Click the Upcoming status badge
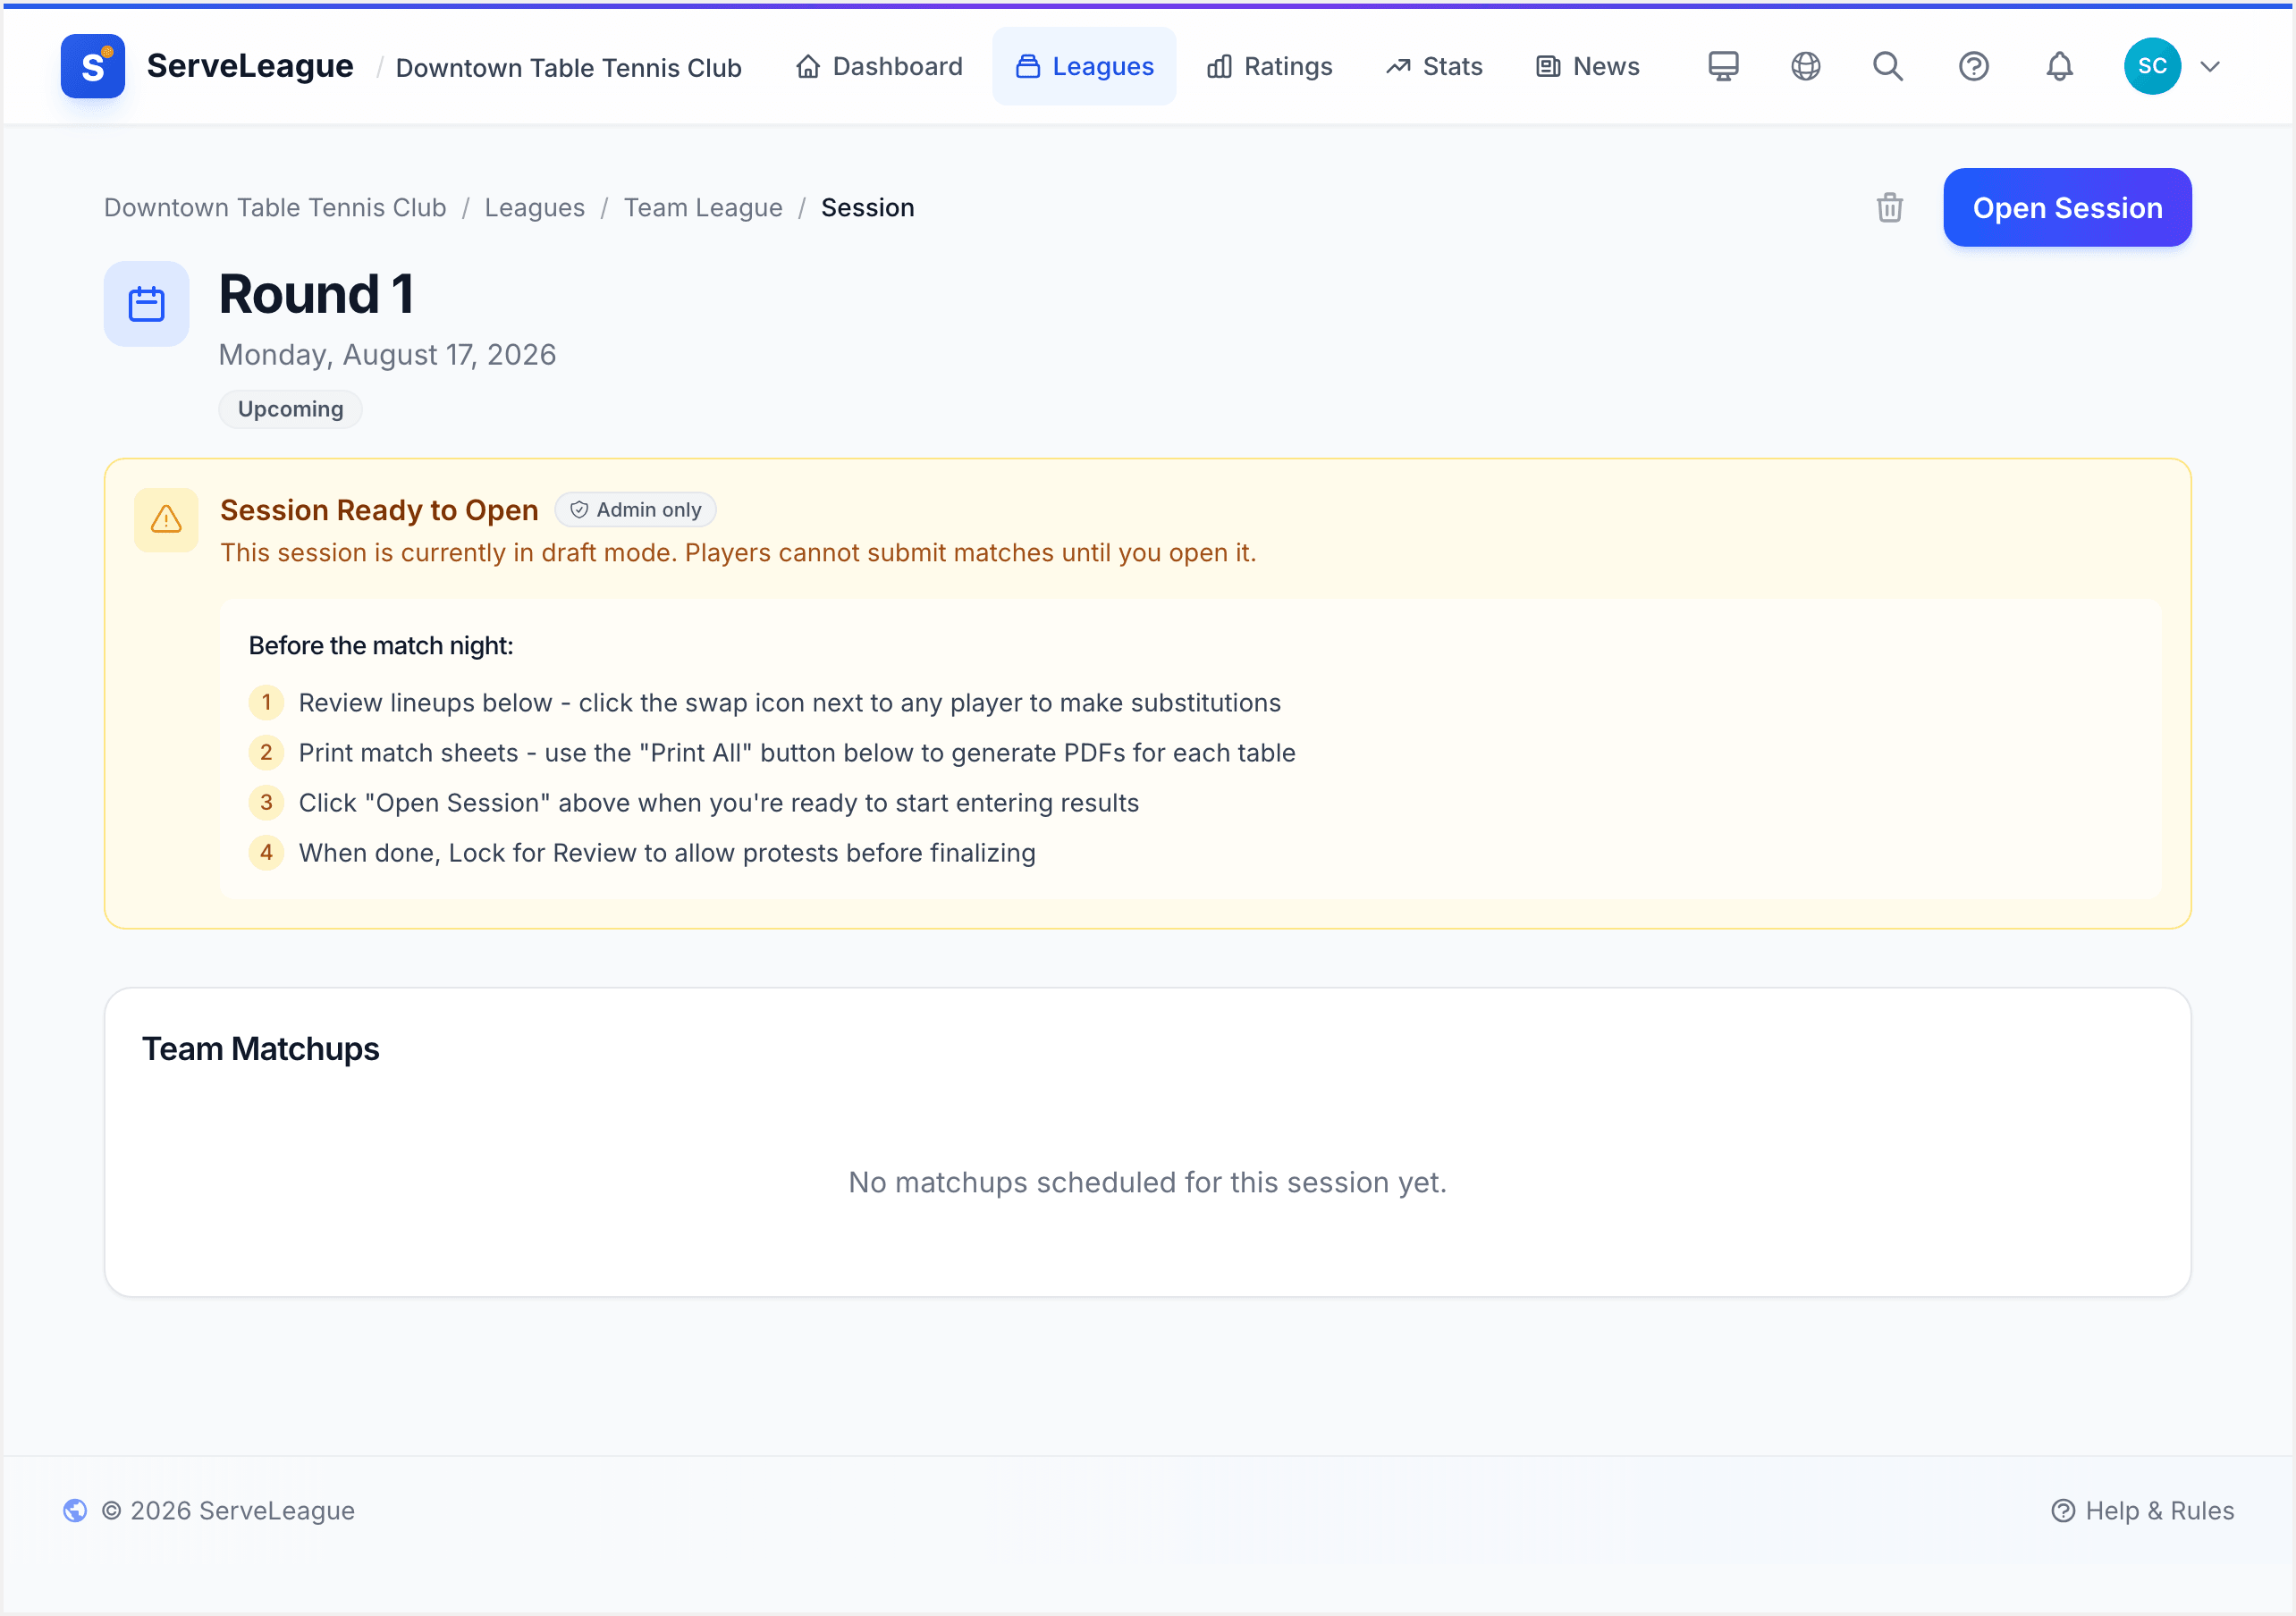2296x1616 pixels. click(x=290, y=409)
